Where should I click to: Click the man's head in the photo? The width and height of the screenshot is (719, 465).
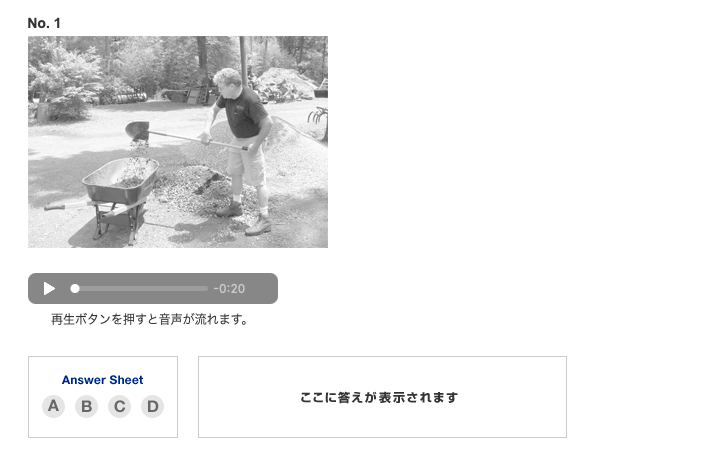tap(229, 81)
